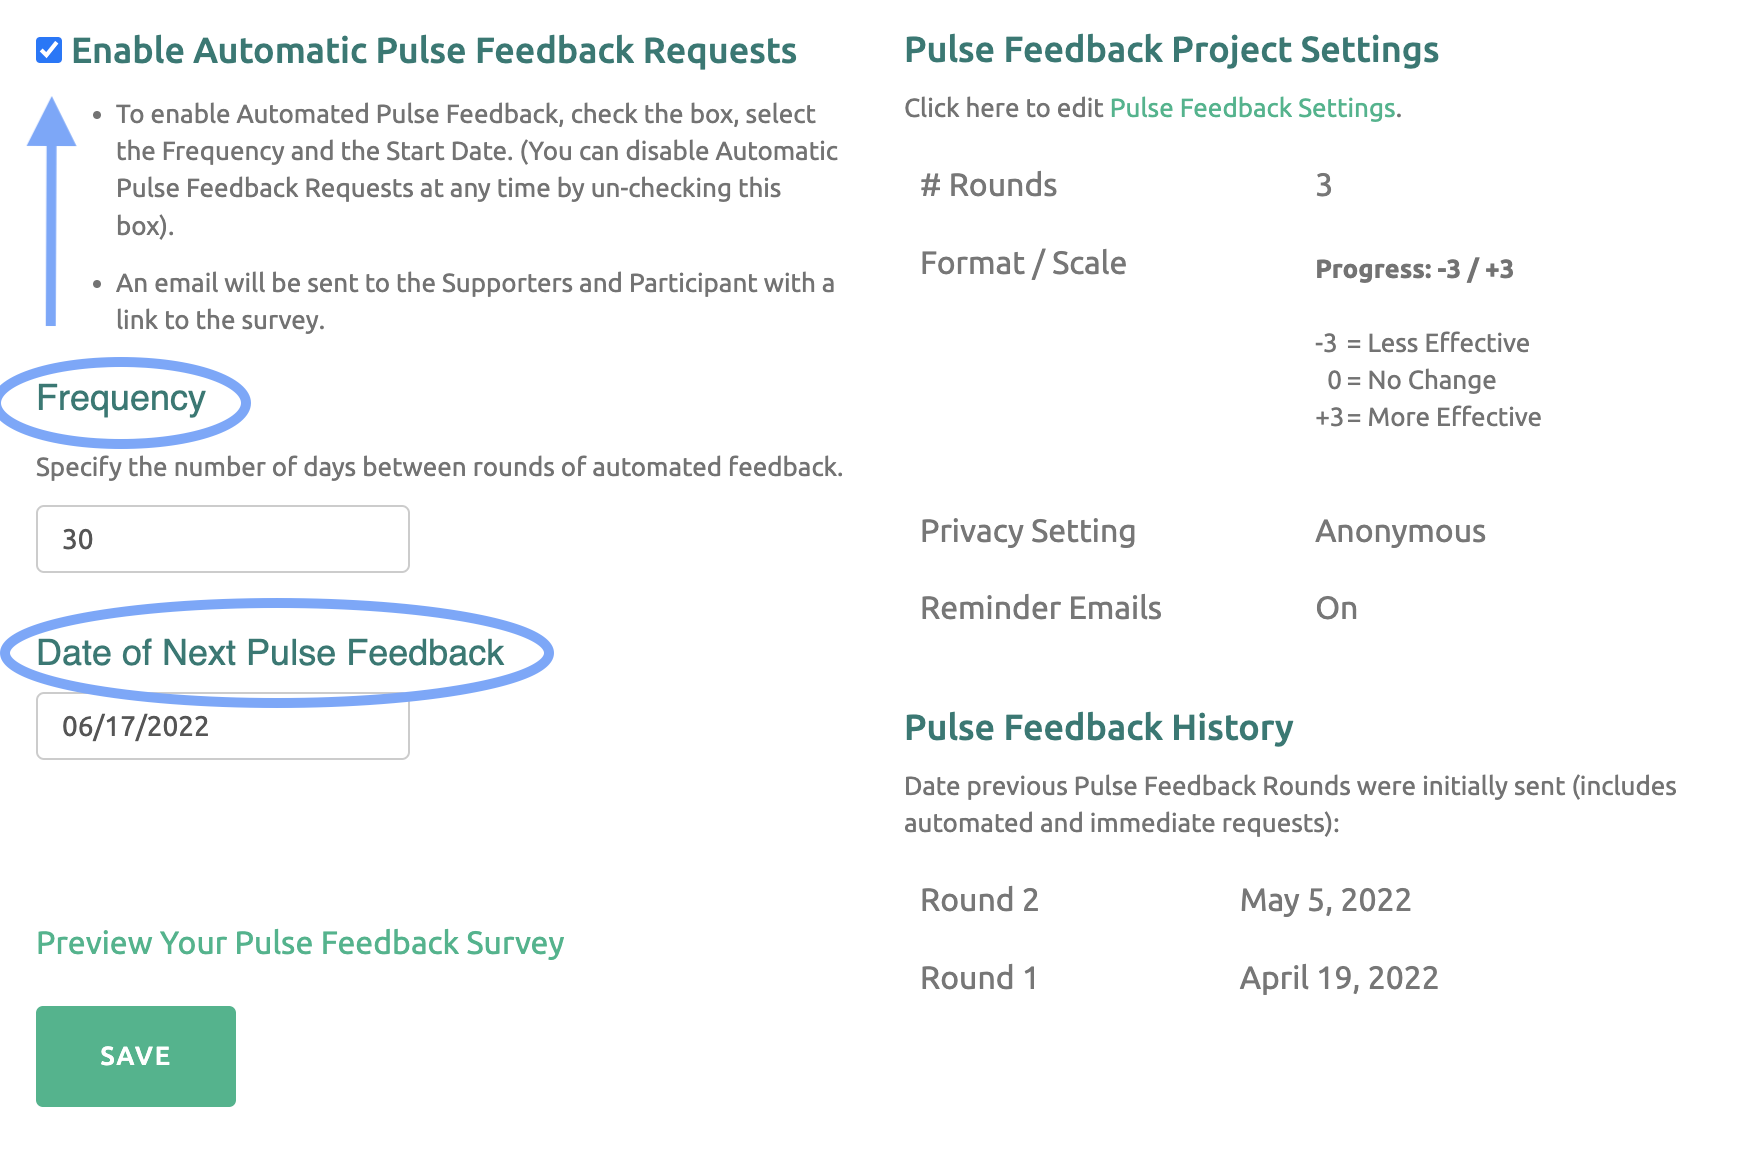The image size is (1750, 1158).
Task: Click the Reminder Emails On value
Action: click(1336, 608)
